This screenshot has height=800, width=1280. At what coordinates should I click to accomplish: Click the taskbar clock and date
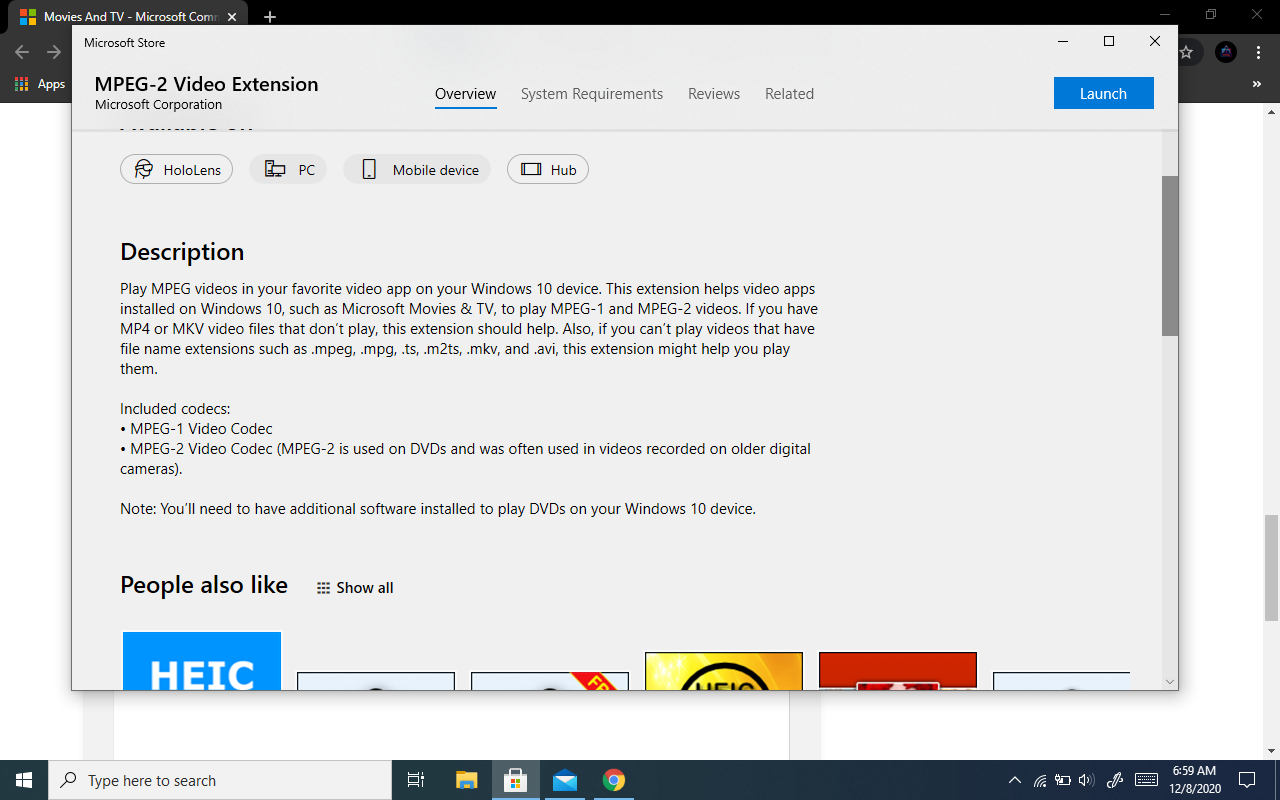1193,780
